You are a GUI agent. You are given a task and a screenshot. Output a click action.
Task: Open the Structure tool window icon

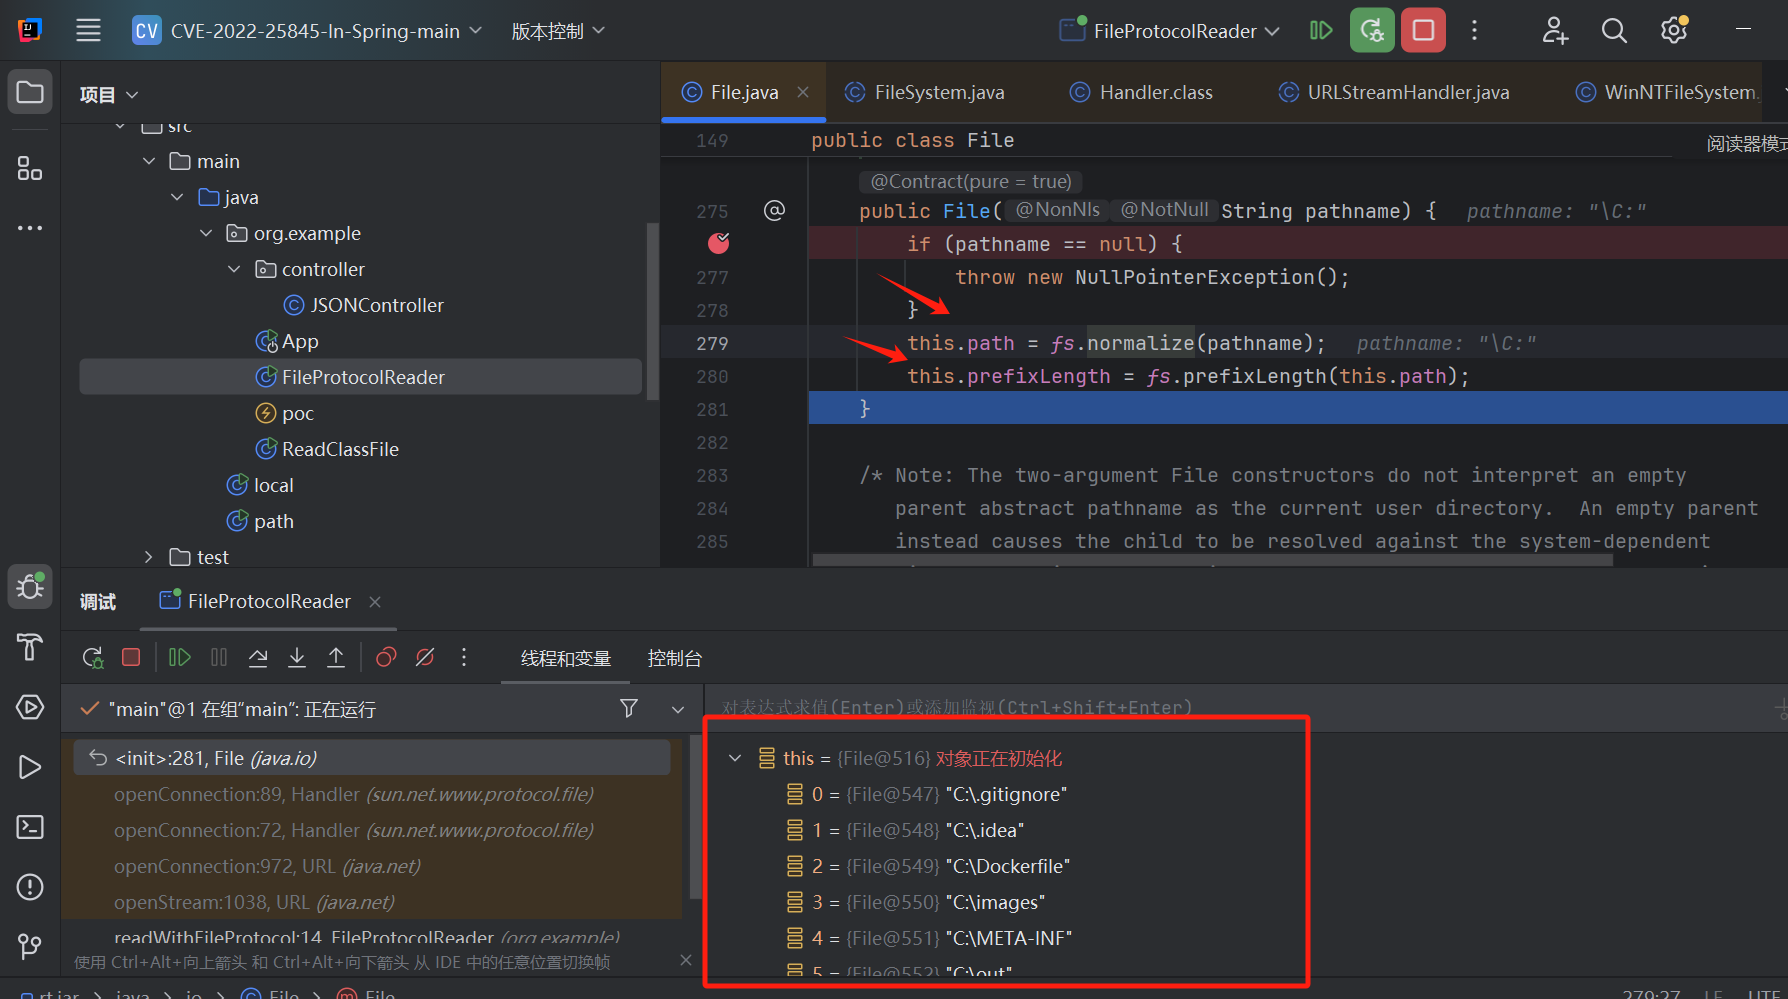pyautogui.click(x=30, y=168)
